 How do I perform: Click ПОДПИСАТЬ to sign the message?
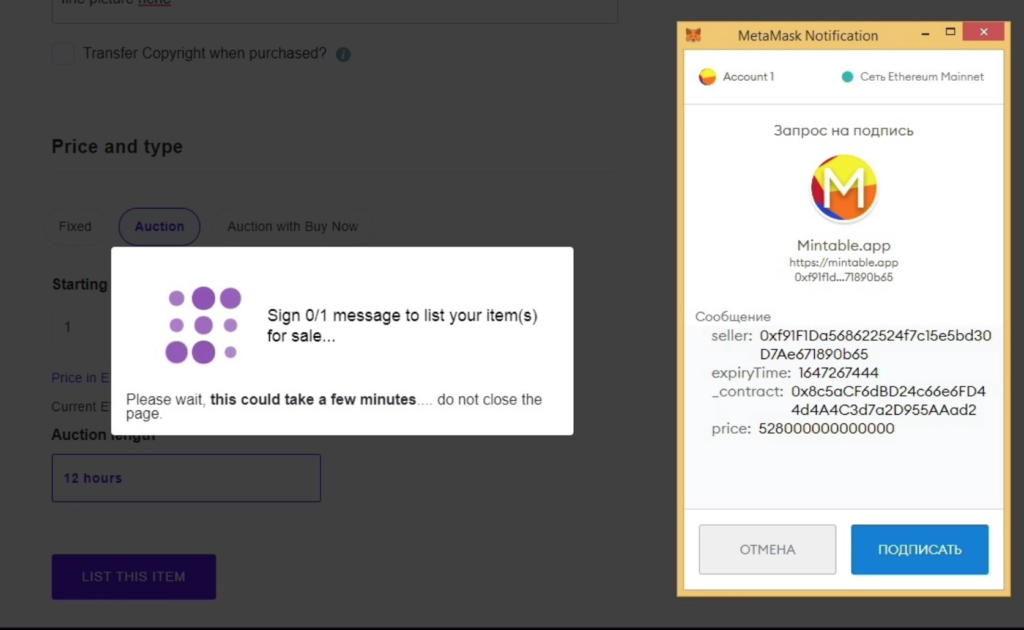click(920, 550)
